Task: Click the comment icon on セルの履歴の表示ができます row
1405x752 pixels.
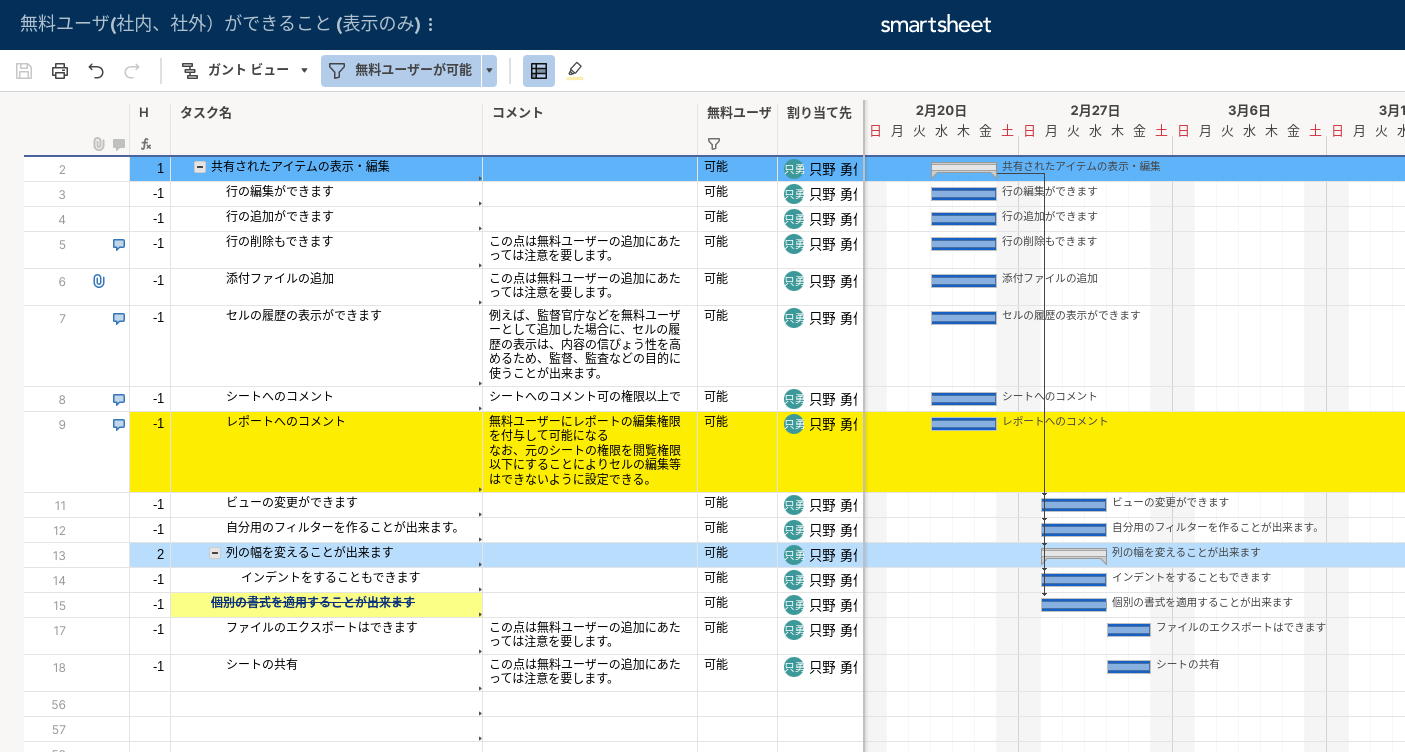Action: click(118, 317)
